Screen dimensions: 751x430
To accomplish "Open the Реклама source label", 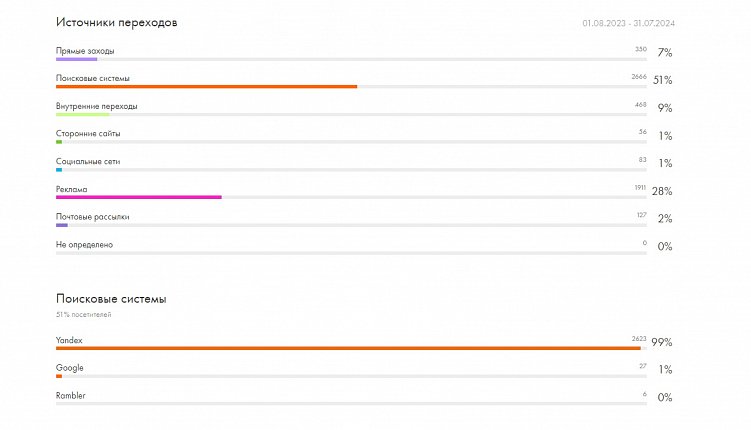I will click(72, 188).
